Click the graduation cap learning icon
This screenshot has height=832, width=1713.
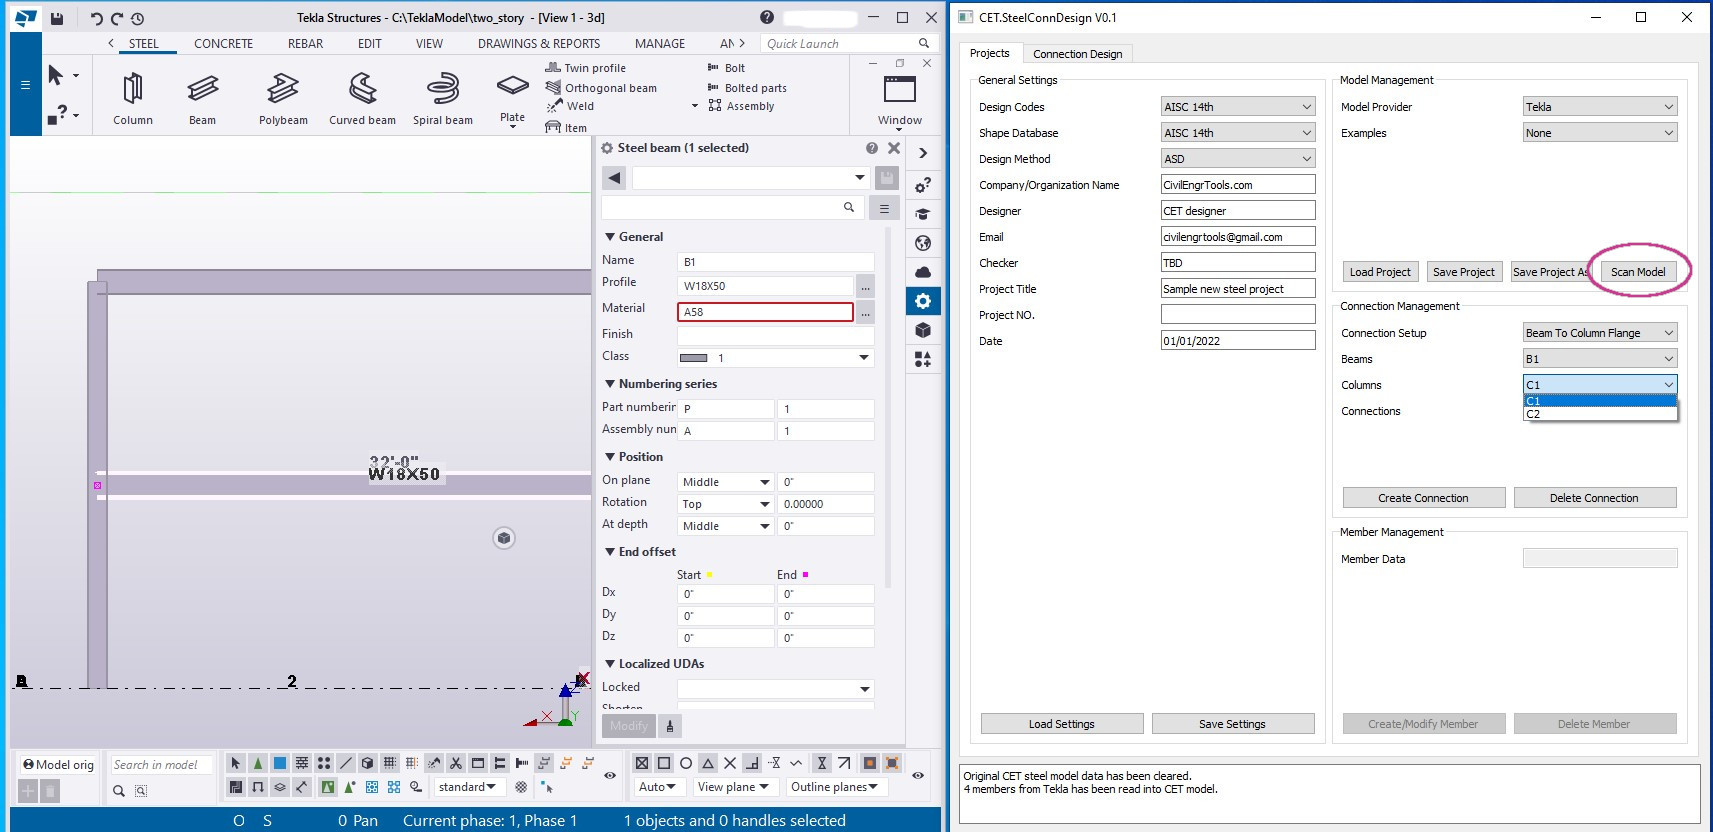tap(922, 214)
